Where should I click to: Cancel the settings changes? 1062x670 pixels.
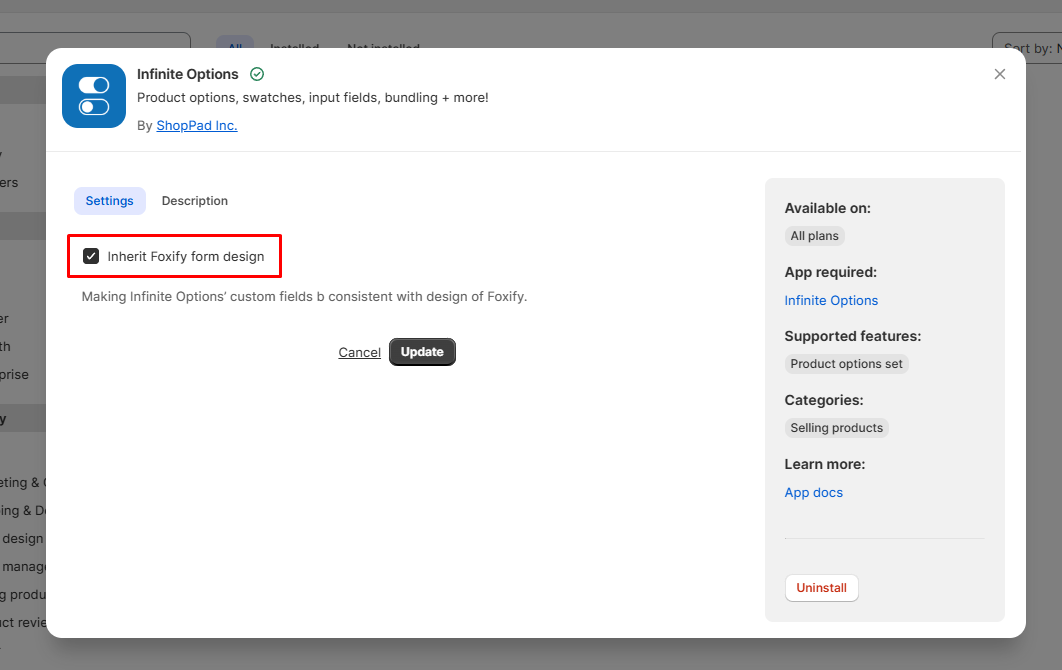pyautogui.click(x=359, y=352)
